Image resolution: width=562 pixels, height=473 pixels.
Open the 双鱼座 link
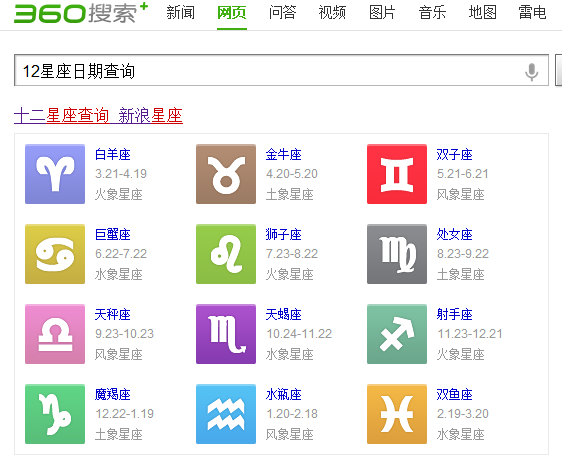(454, 395)
